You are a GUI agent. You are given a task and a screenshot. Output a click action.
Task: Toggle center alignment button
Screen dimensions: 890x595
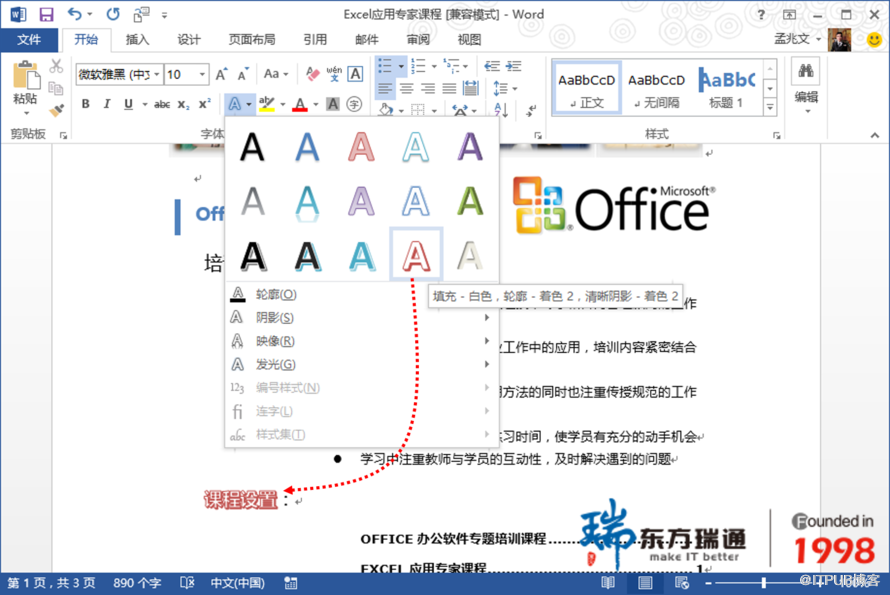click(406, 88)
